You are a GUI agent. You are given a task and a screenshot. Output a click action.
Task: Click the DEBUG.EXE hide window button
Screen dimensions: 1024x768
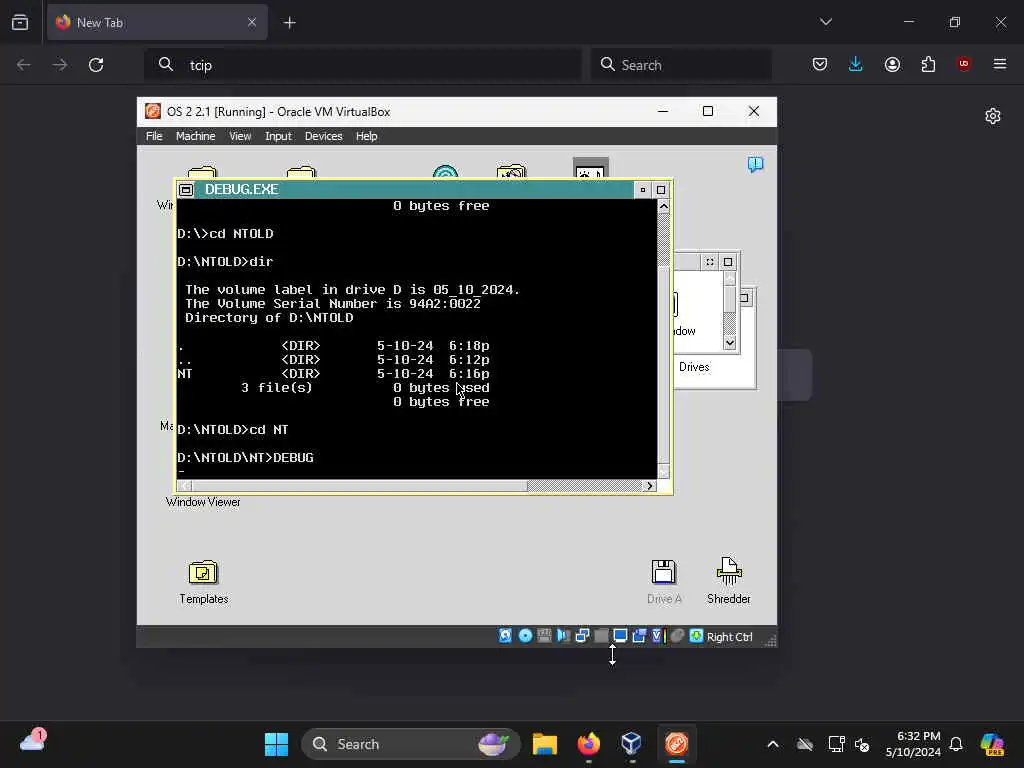click(x=643, y=190)
